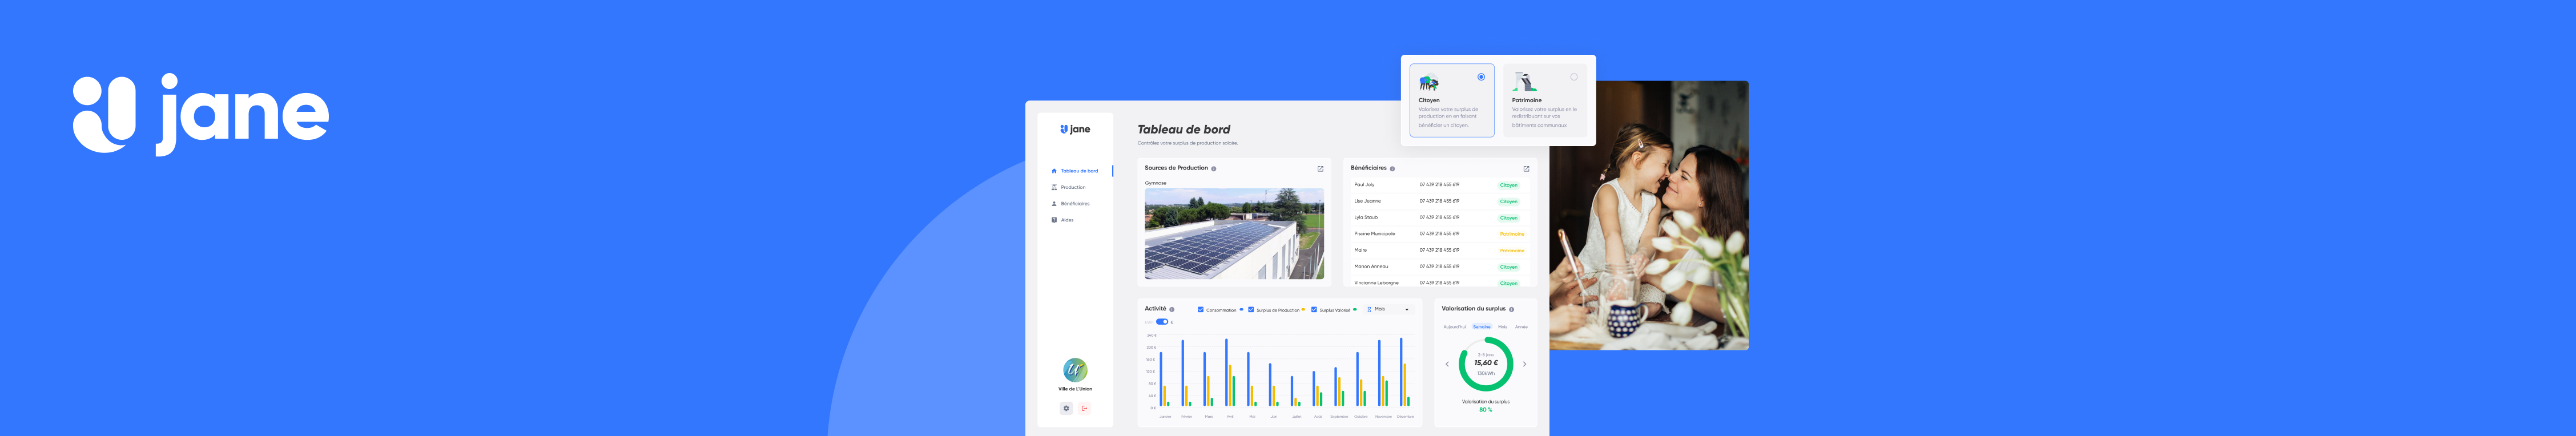Click the green valorisation progress ring
Viewport: 2576px width, 436px height.
(1486, 364)
